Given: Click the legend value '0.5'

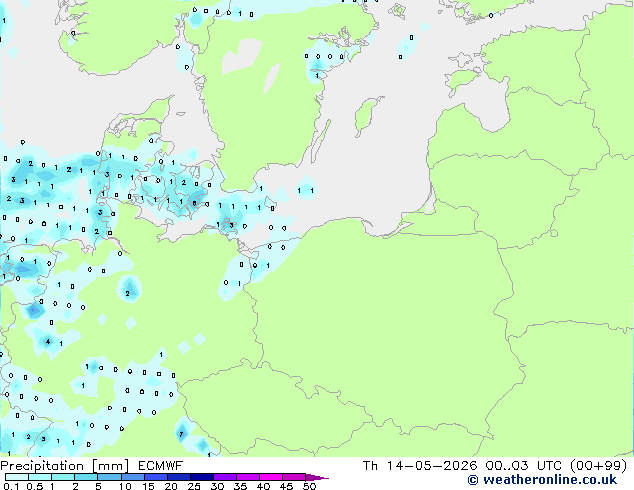Looking at the screenshot, I should [35, 486].
